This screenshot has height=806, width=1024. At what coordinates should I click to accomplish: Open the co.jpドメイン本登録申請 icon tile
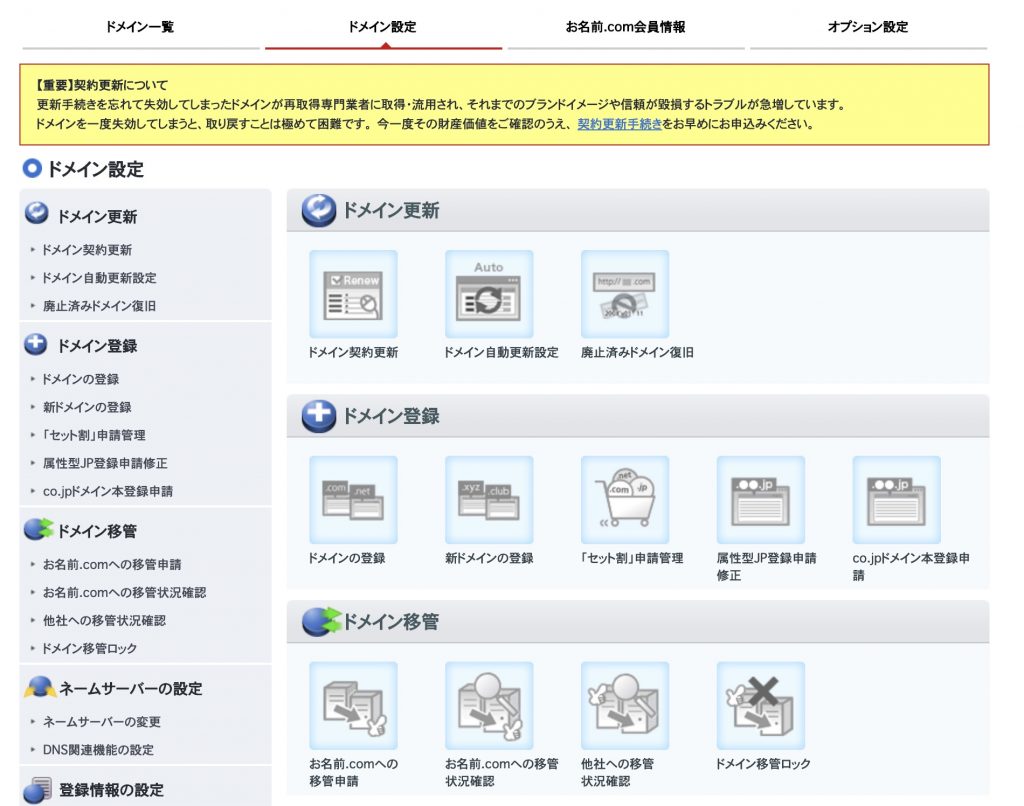click(897, 500)
